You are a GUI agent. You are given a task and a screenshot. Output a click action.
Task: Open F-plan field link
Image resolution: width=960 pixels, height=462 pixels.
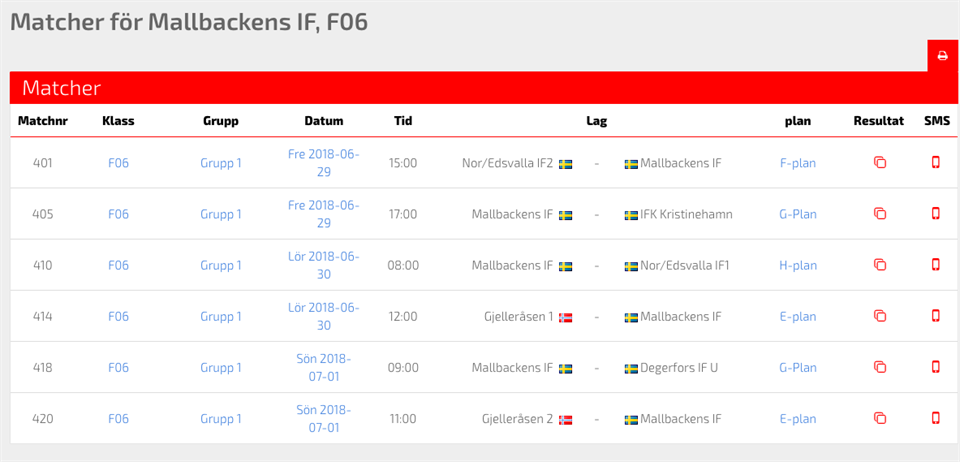[797, 163]
